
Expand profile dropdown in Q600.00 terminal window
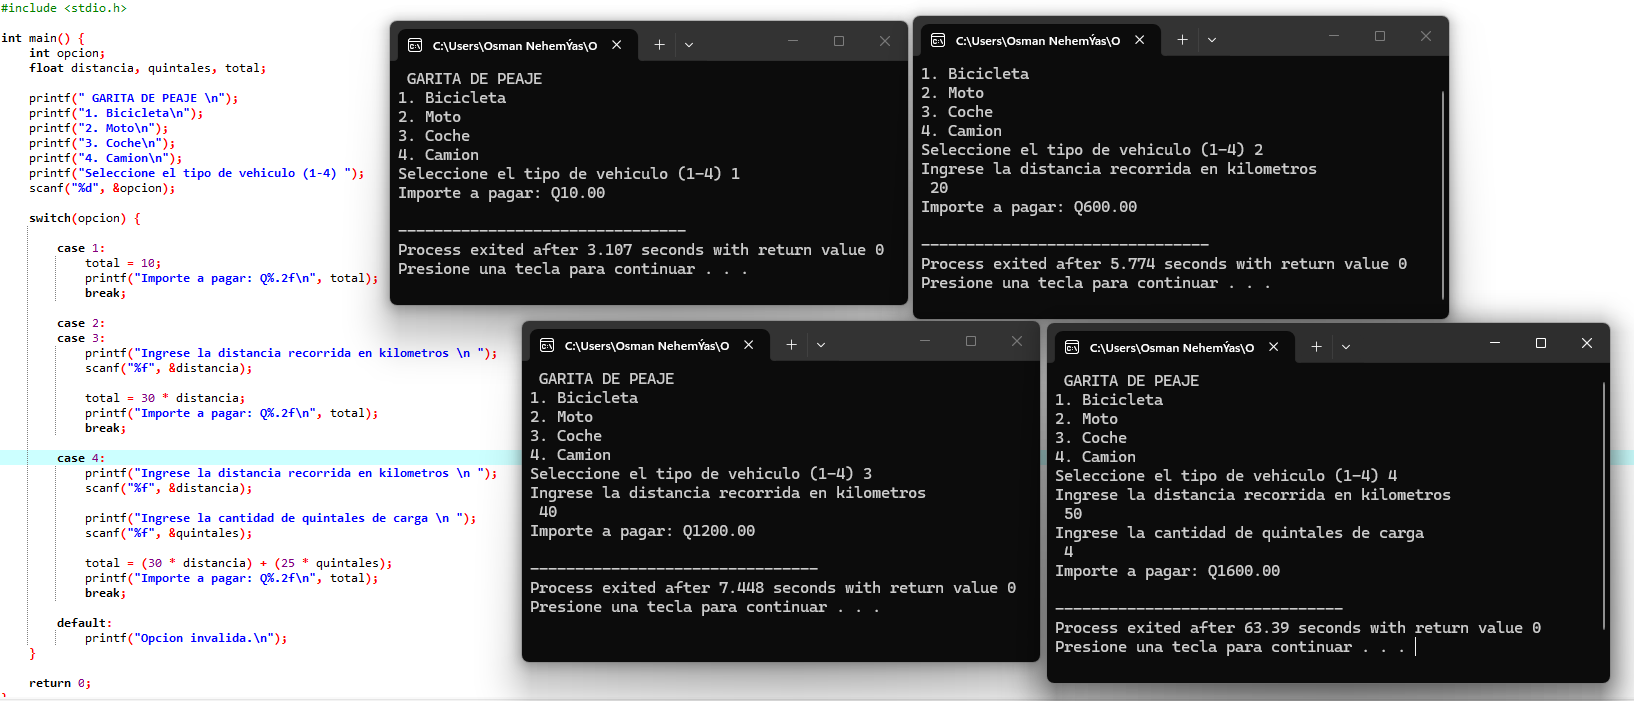pos(1212,40)
